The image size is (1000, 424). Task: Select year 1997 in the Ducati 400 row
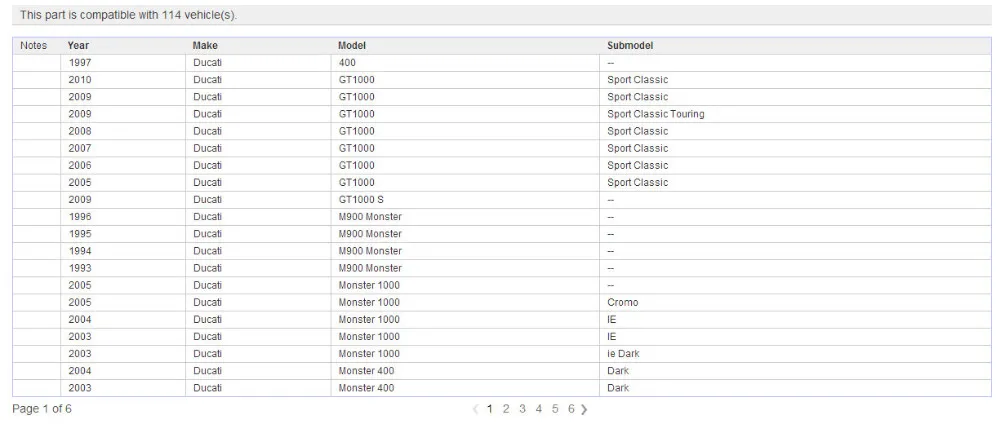pyautogui.click(x=80, y=63)
